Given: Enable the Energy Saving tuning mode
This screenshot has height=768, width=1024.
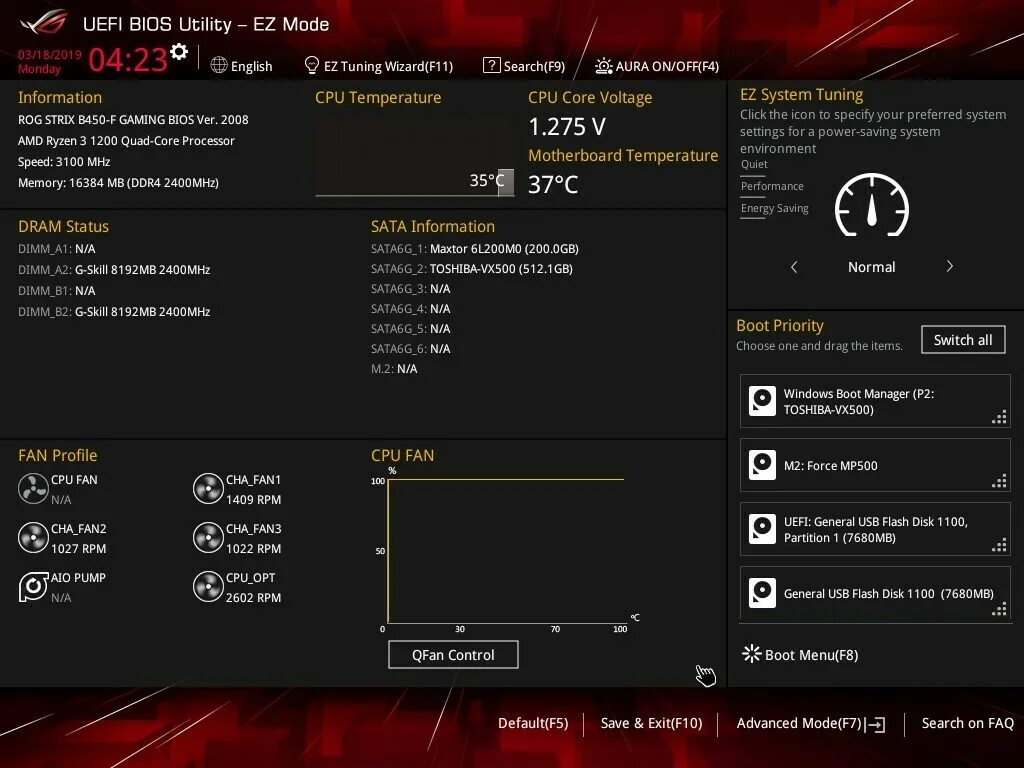Looking at the screenshot, I should [775, 208].
